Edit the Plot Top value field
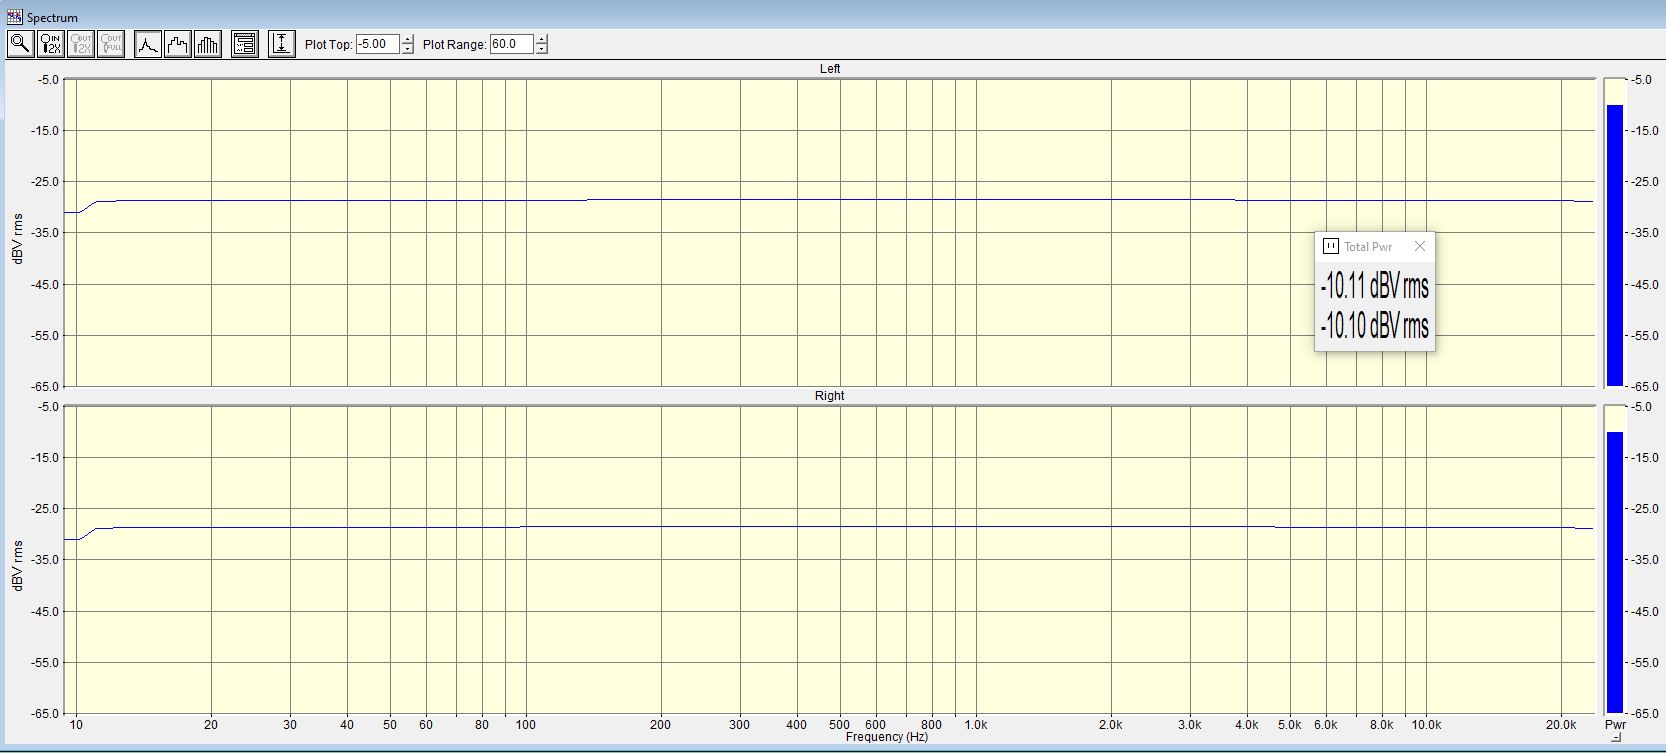Image resolution: width=1666 pixels, height=753 pixels. click(378, 44)
